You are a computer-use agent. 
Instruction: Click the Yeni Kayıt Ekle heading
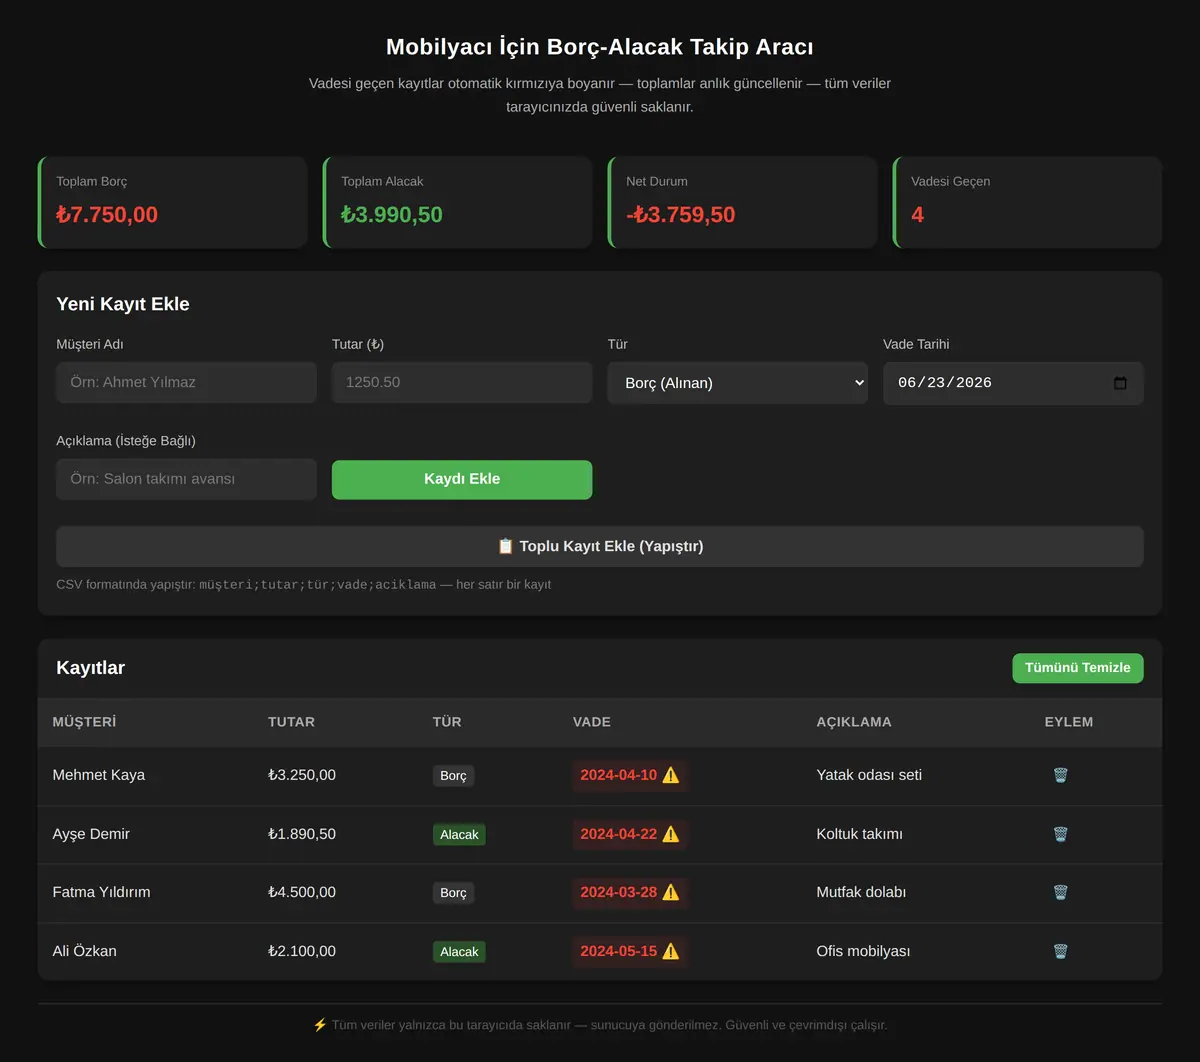pyautogui.click(x=122, y=304)
